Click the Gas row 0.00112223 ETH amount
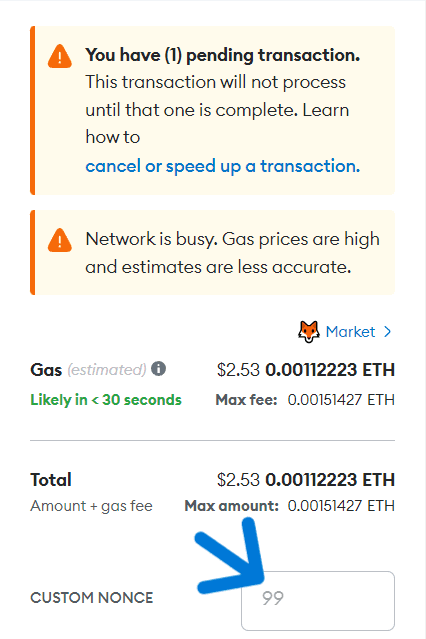 tap(330, 370)
